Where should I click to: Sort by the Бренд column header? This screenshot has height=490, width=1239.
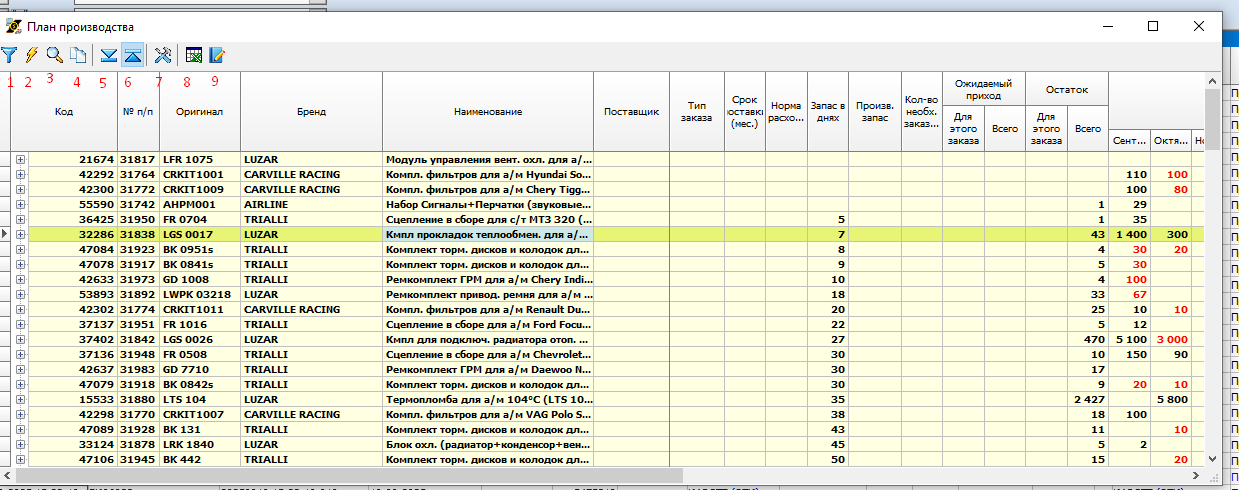(x=311, y=112)
